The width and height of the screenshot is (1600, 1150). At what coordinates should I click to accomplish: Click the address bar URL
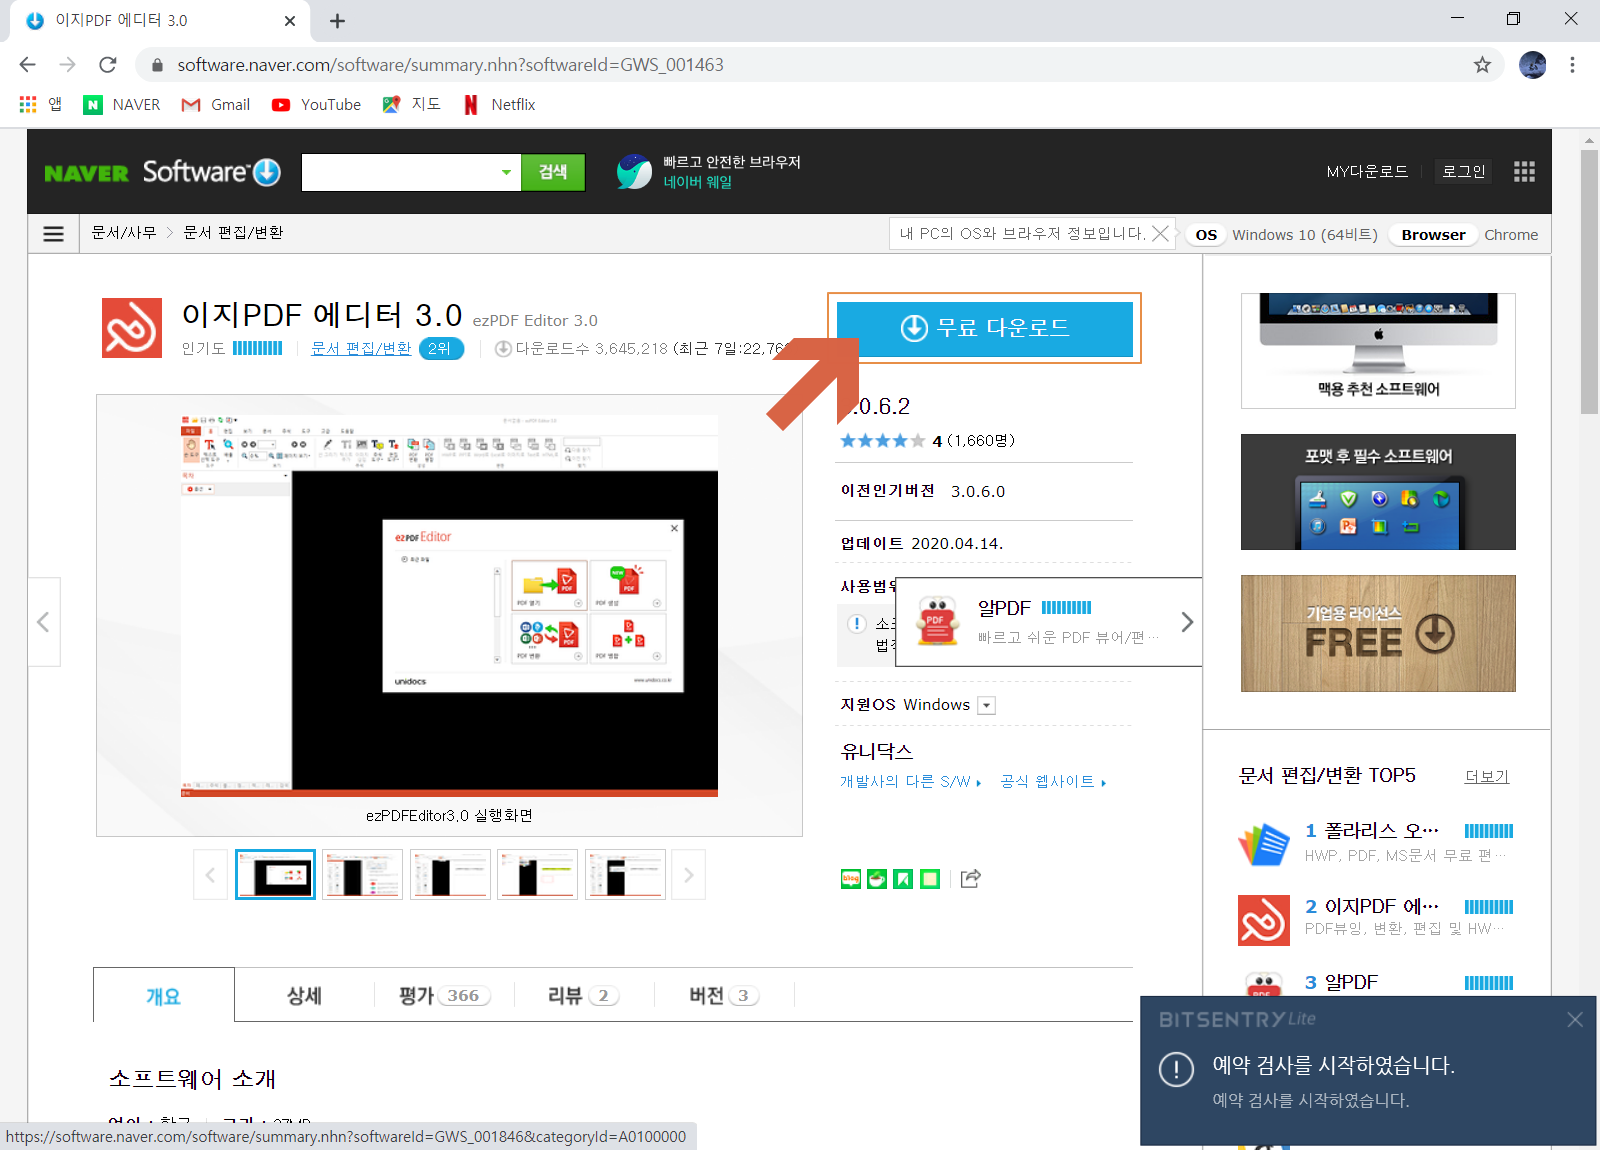[x=450, y=65]
